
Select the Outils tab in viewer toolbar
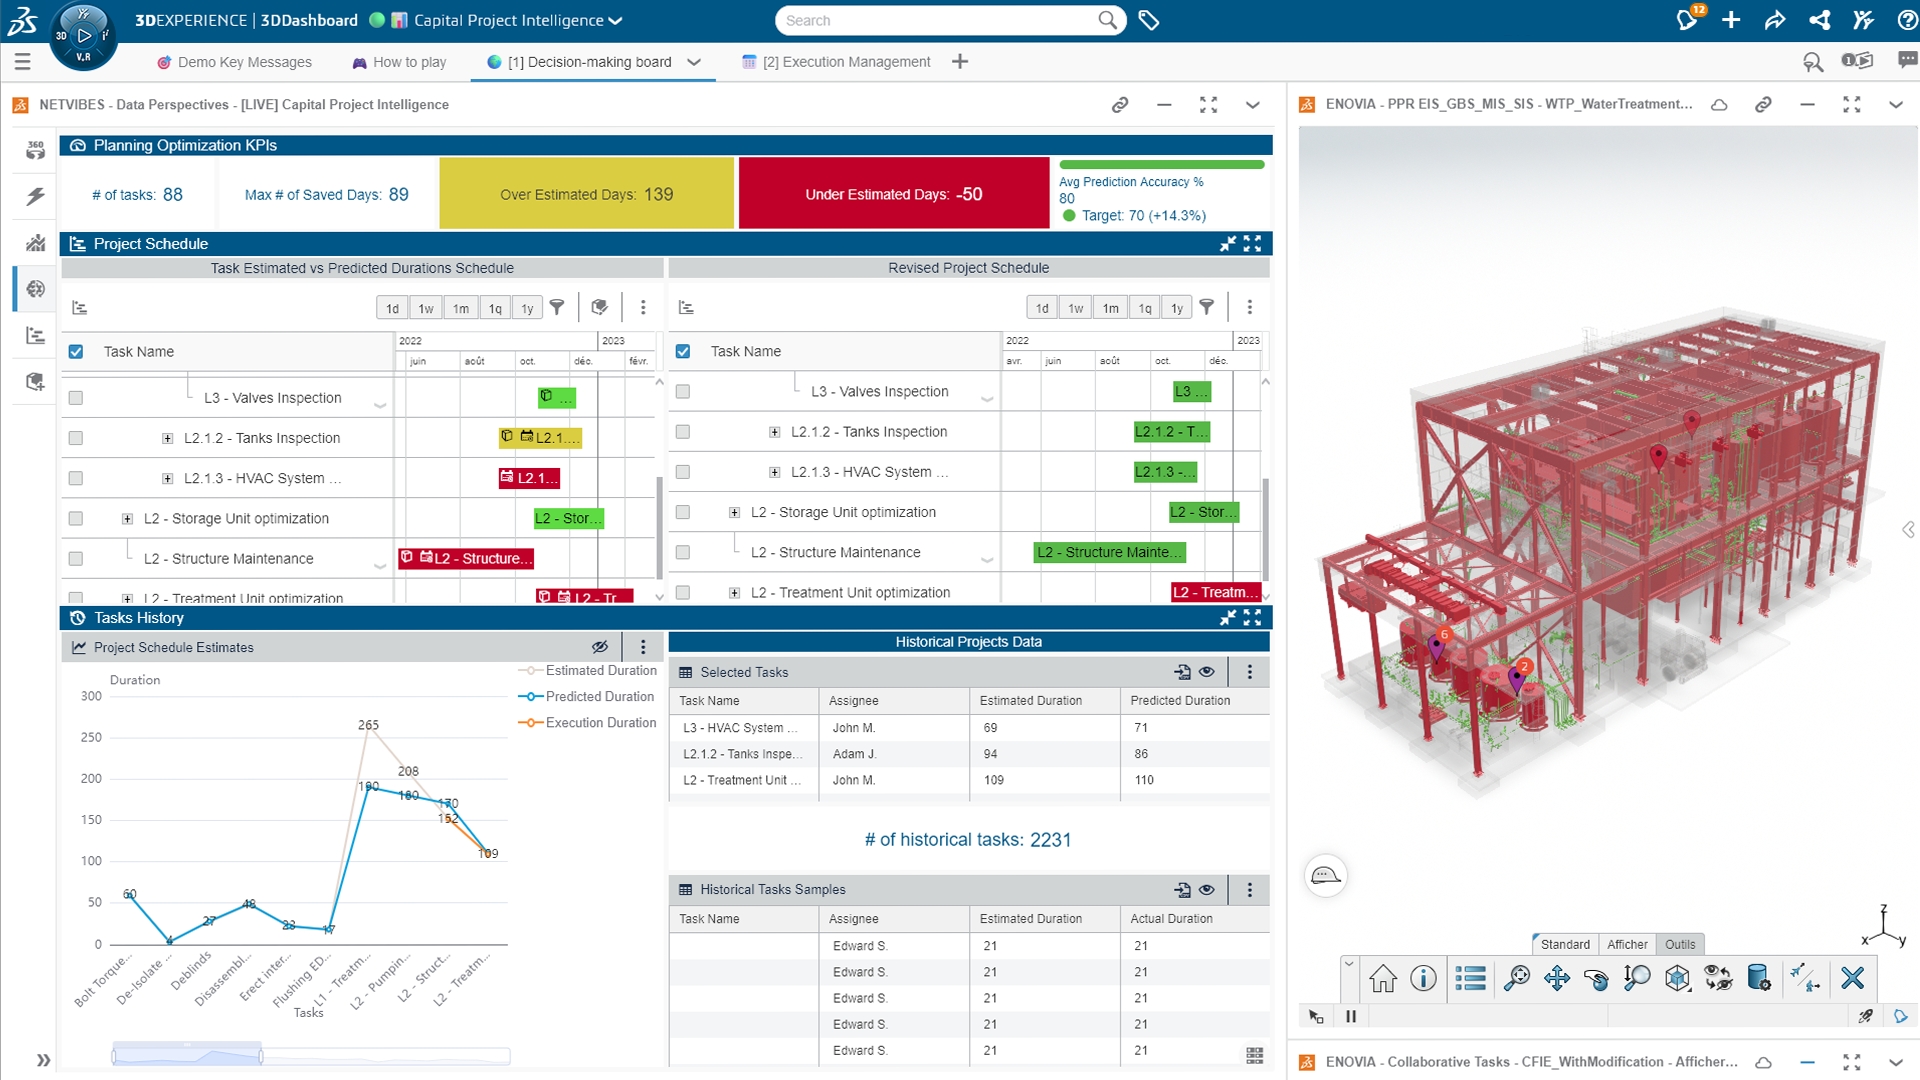[x=1679, y=944]
